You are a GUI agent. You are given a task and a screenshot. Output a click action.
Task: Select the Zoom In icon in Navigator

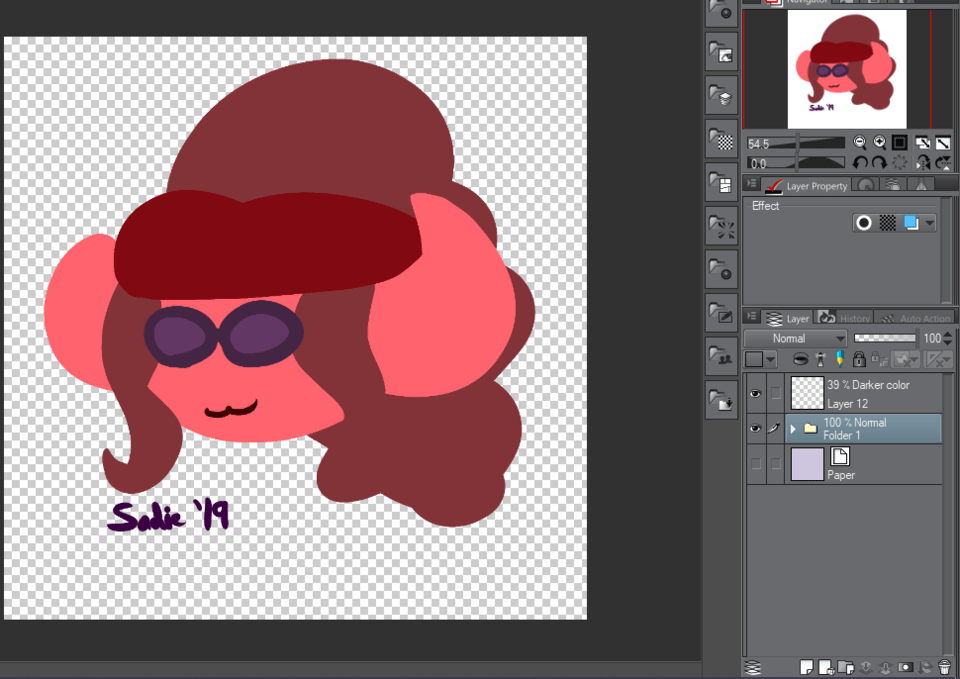pos(880,142)
